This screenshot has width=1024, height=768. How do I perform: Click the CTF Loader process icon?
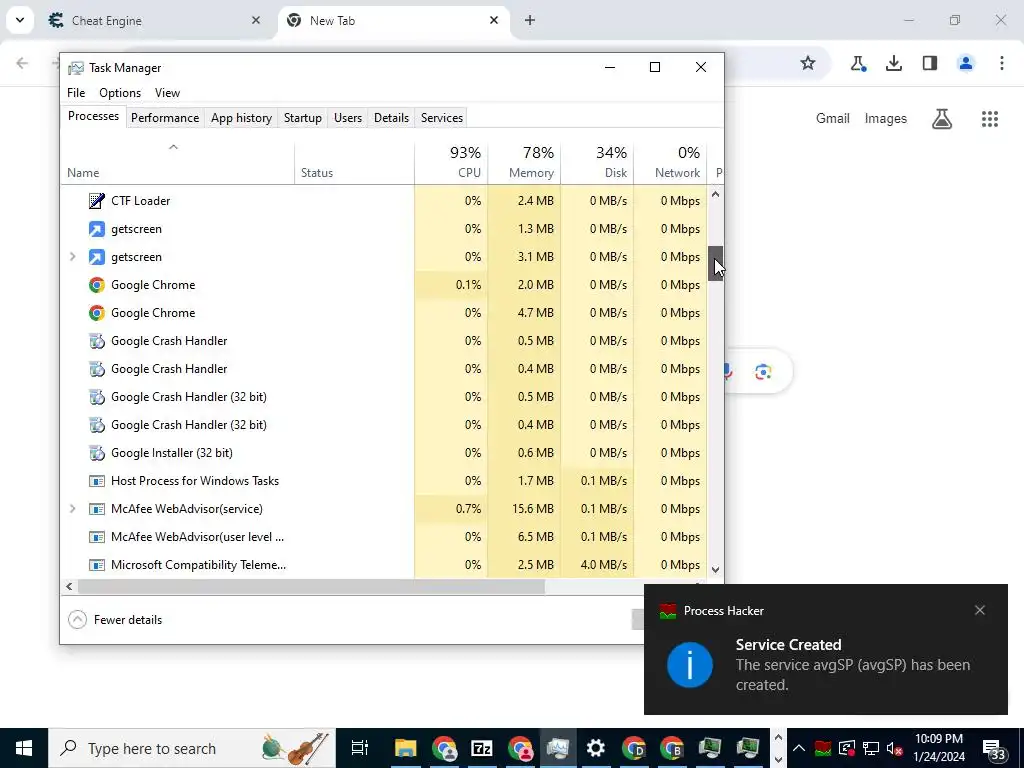point(97,200)
